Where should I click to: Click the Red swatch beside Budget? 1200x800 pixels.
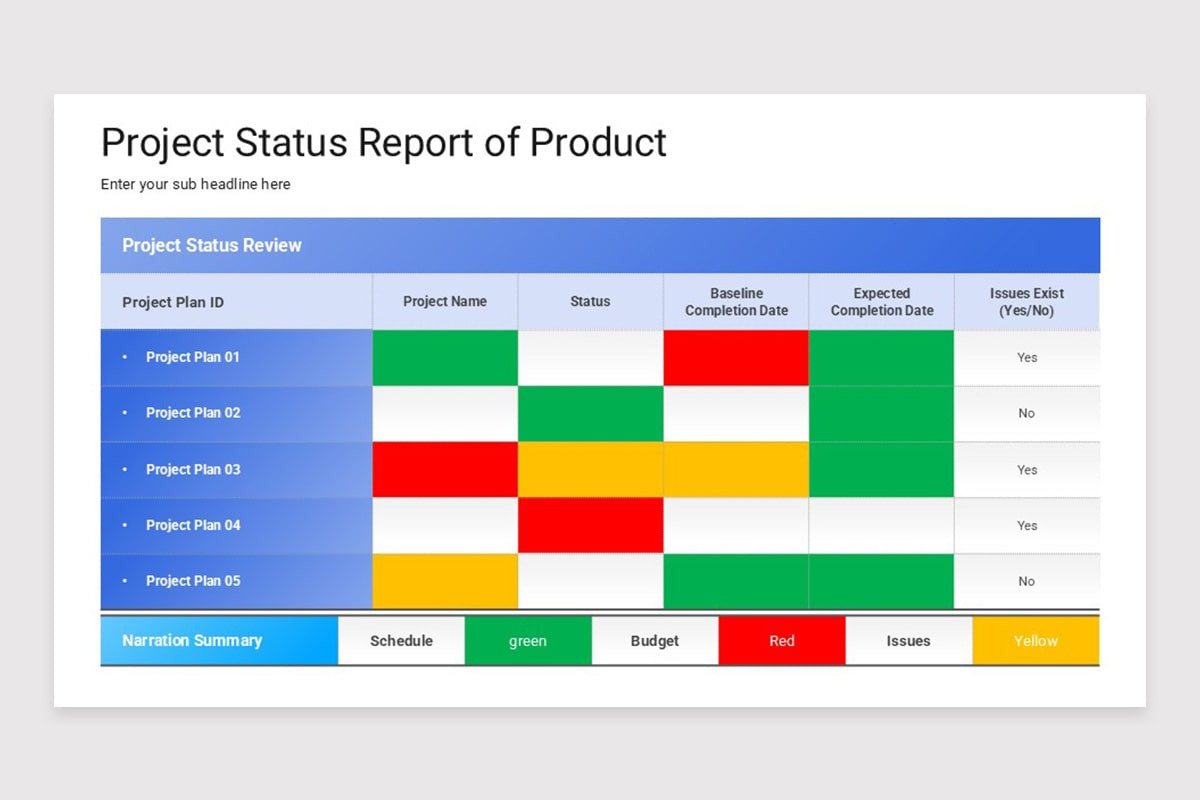coord(782,641)
